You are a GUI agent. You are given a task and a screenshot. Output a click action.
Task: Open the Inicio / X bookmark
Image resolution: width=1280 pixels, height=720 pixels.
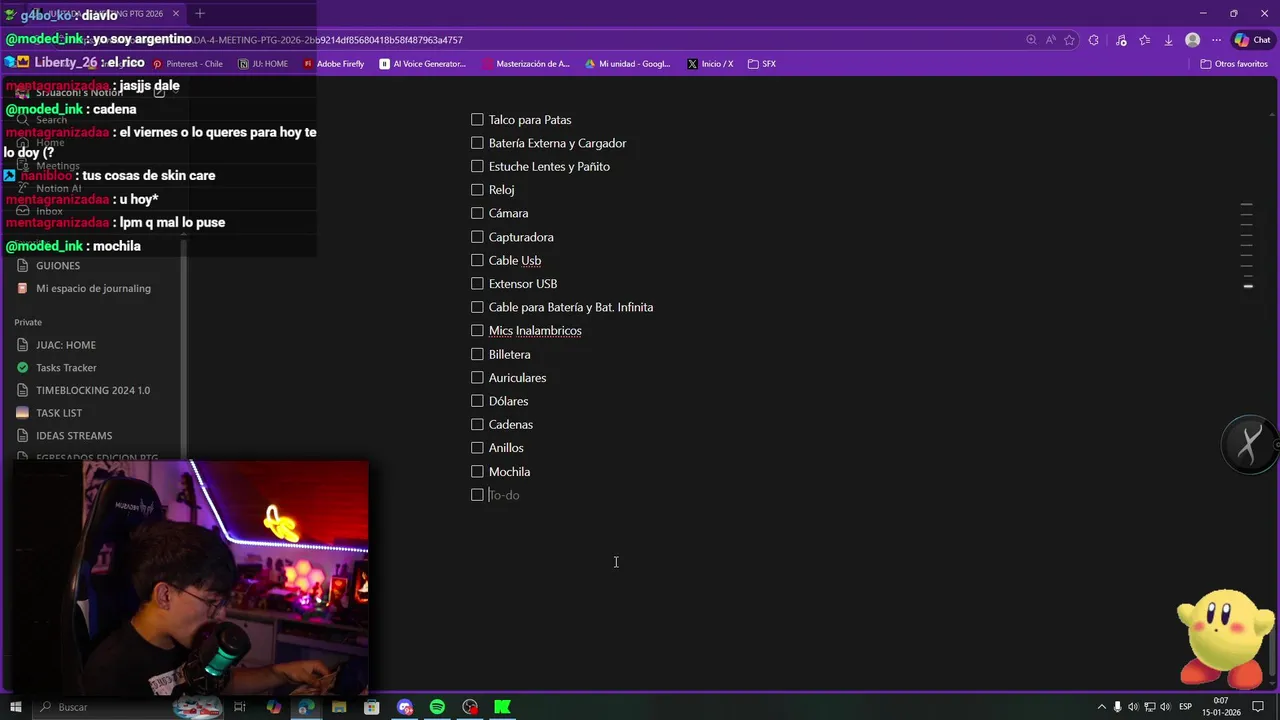coord(710,63)
